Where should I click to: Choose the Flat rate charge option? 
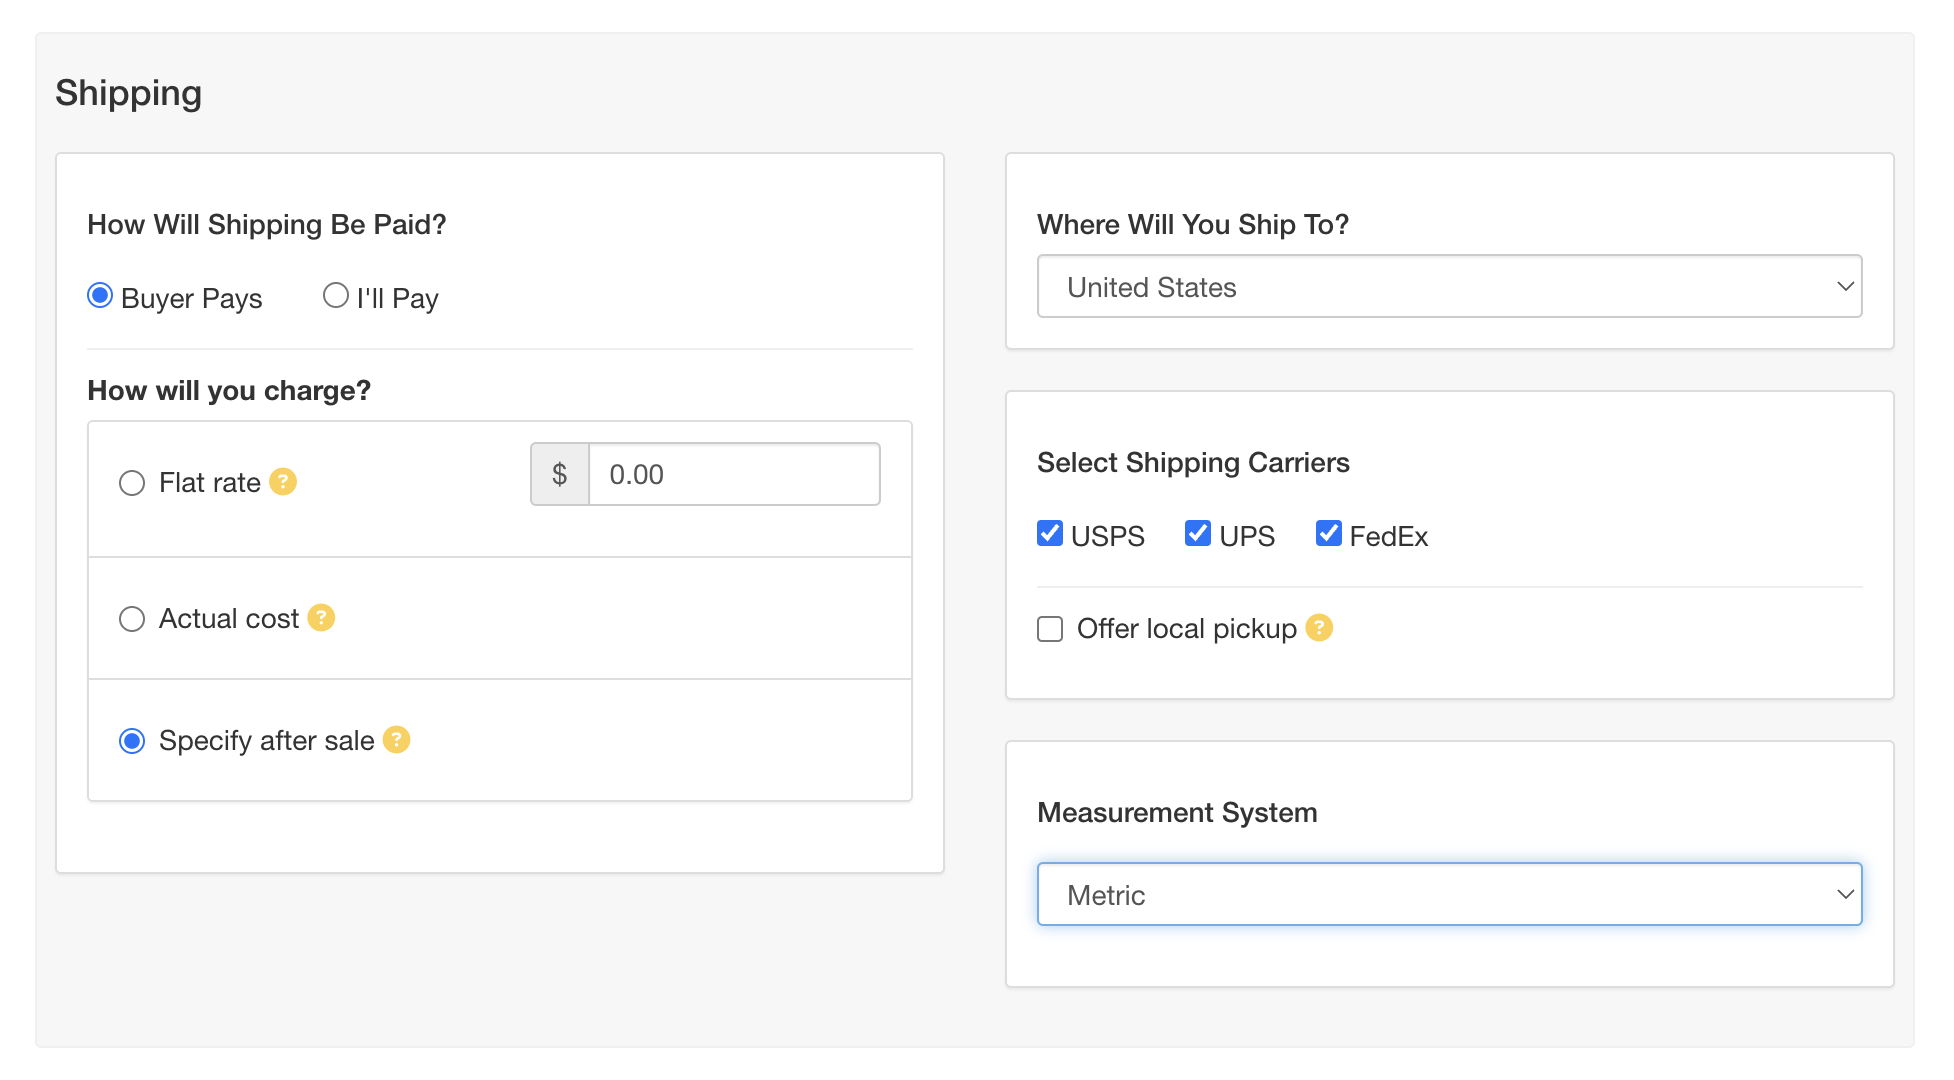click(x=132, y=484)
